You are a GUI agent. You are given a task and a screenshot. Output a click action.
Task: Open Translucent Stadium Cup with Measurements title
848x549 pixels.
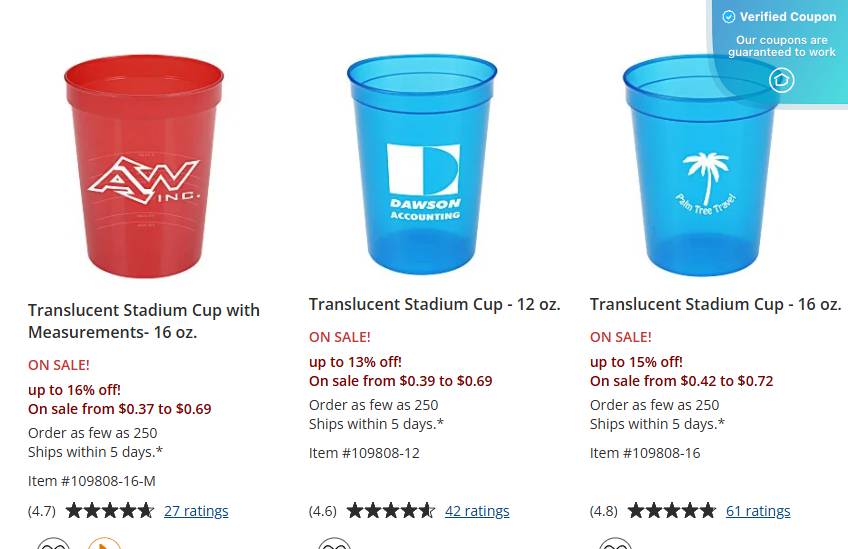click(x=144, y=321)
